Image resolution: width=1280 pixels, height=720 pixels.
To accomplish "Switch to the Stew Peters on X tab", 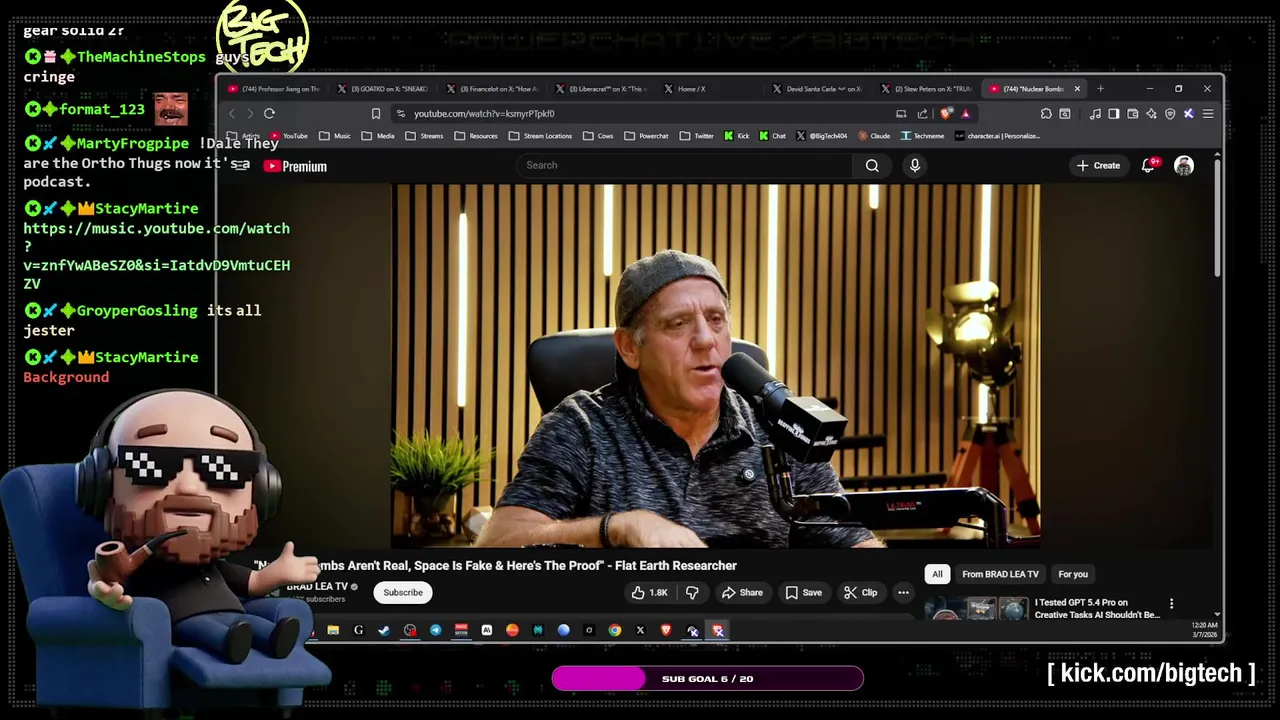I will tap(927, 89).
